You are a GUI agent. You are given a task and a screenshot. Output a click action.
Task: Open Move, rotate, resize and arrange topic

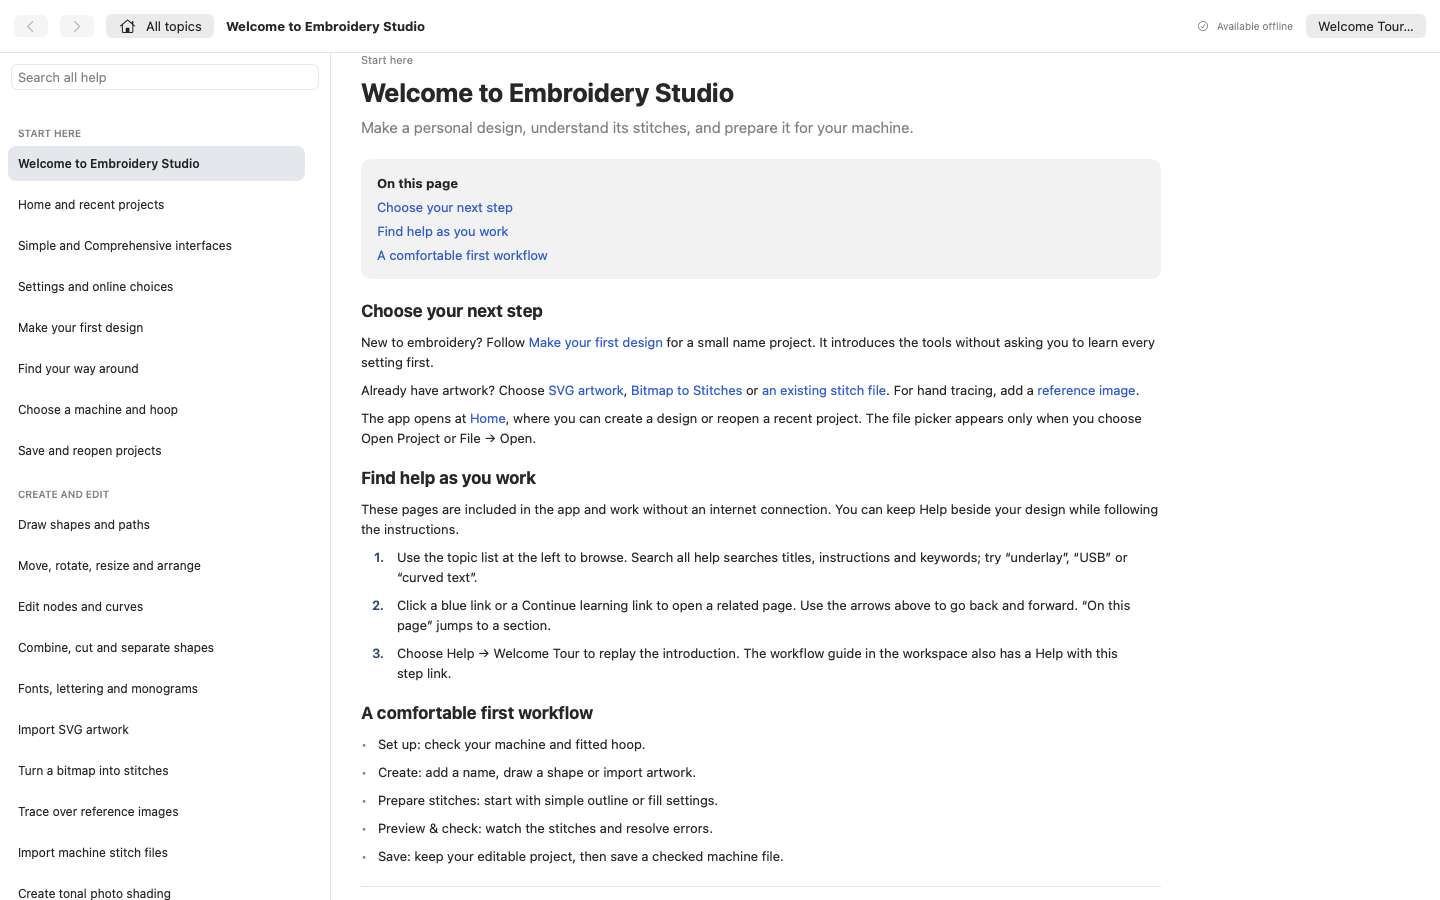click(x=156, y=566)
